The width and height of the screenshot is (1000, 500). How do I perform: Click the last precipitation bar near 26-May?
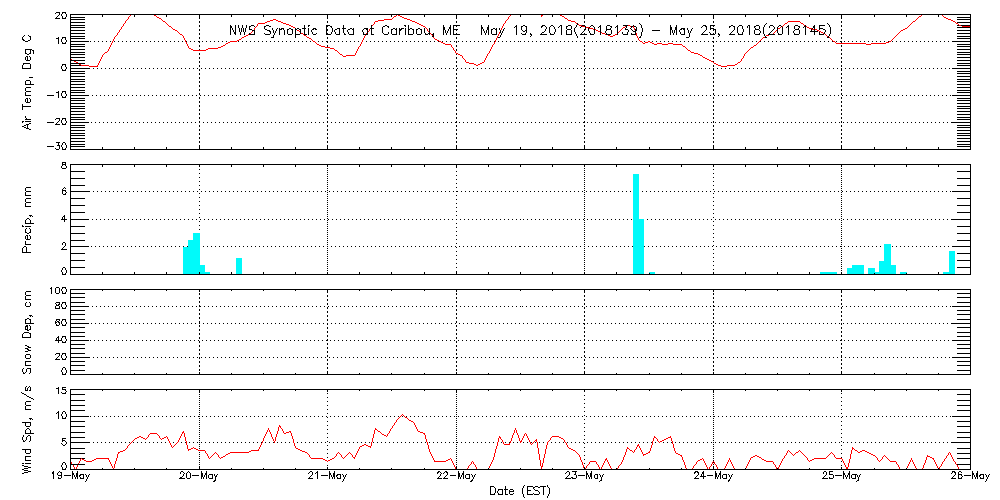pos(952,261)
